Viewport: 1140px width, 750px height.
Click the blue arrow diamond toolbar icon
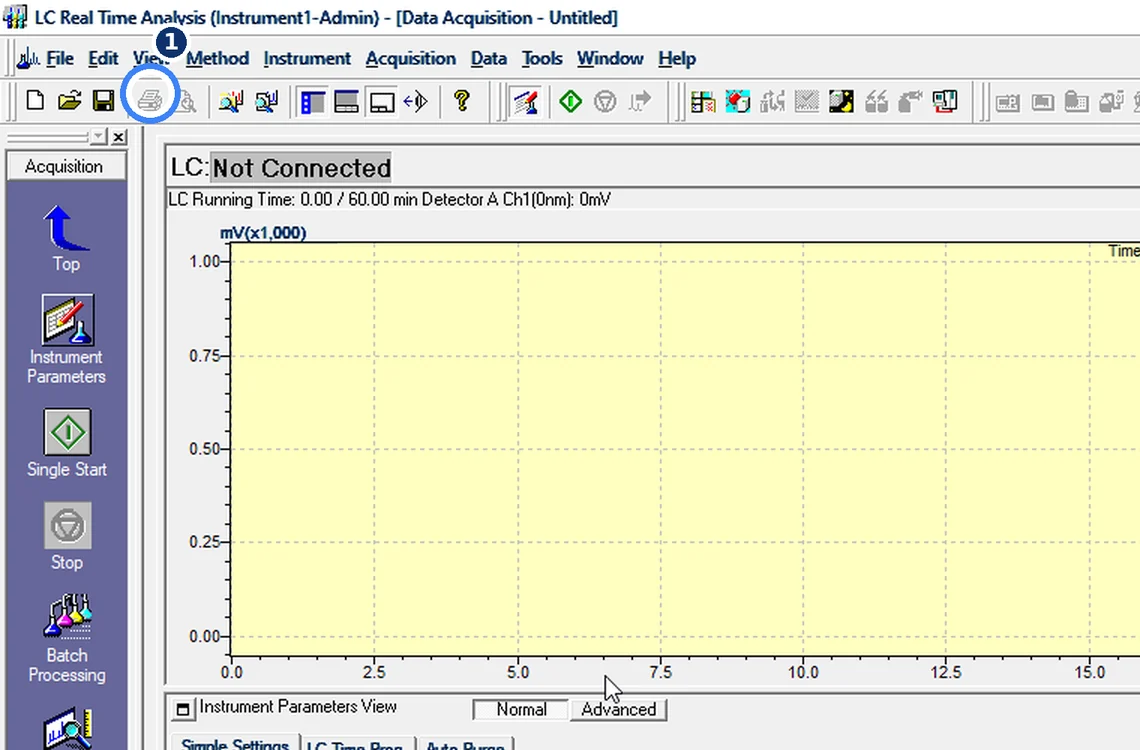416,102
